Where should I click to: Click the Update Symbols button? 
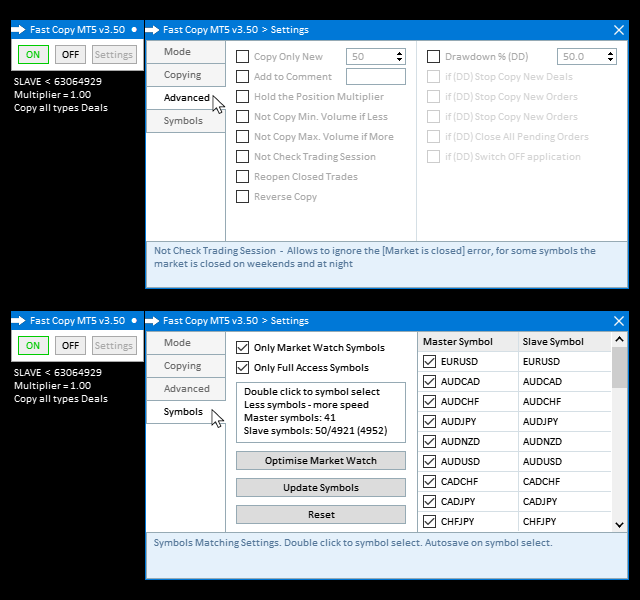click(x=321, y=488)
